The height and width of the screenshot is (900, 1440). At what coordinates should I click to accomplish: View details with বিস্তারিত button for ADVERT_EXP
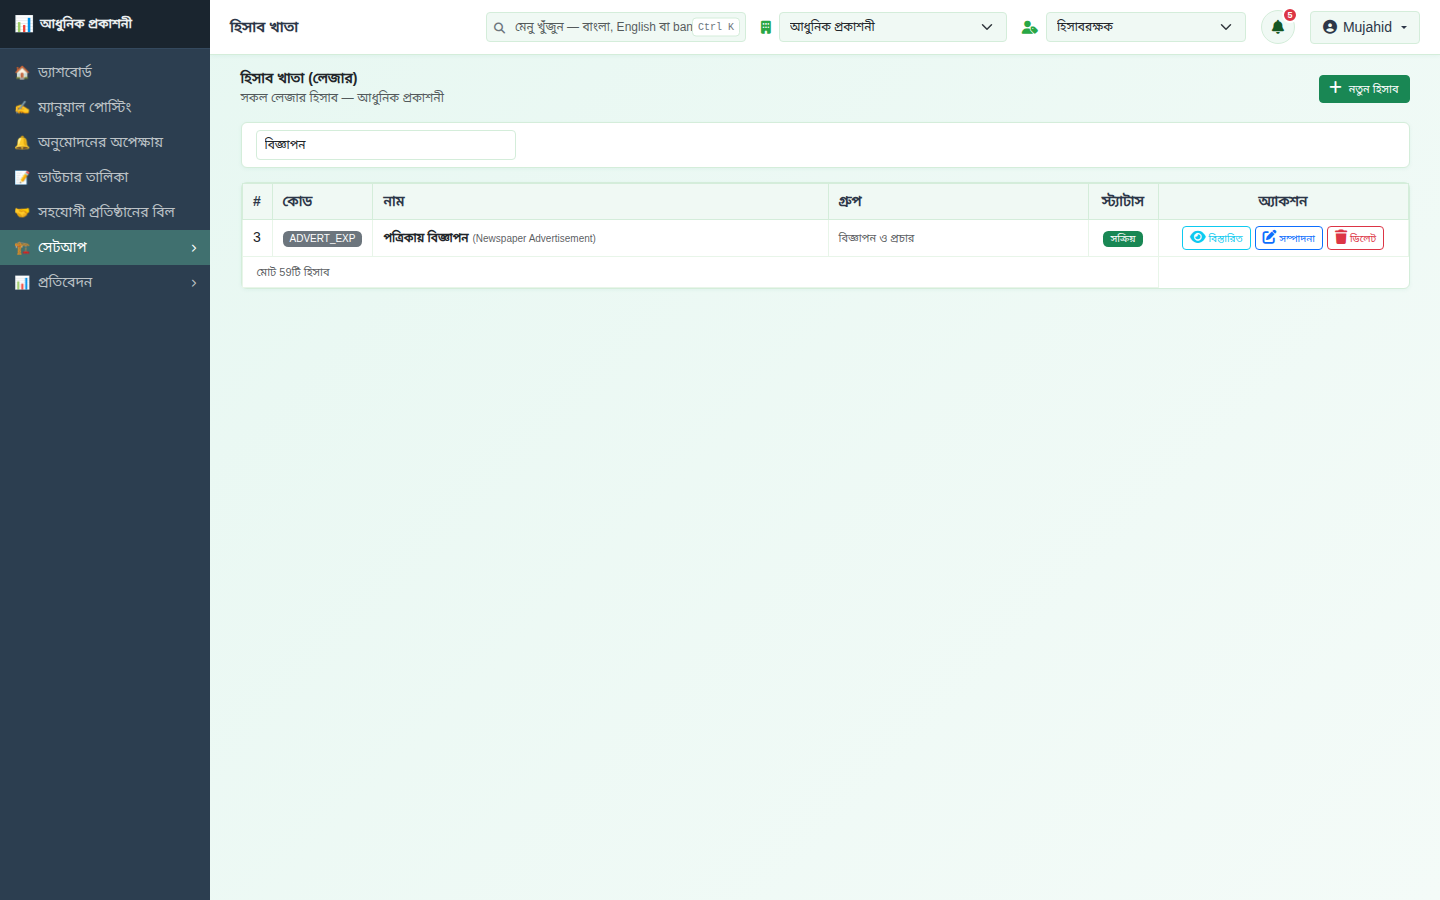pyautogui.click(x=1216, y=238)
